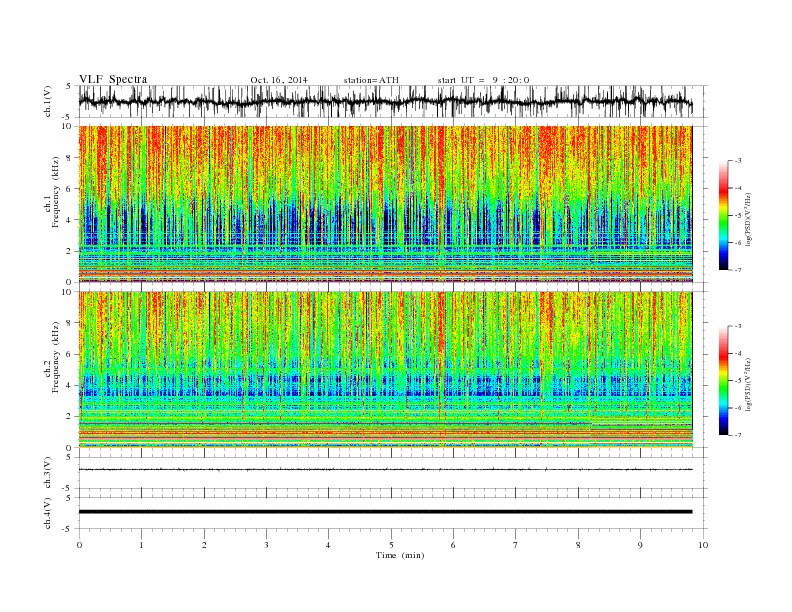
Task: Select the date text "Oct. 16, 2014"
Action: point(279,80)
